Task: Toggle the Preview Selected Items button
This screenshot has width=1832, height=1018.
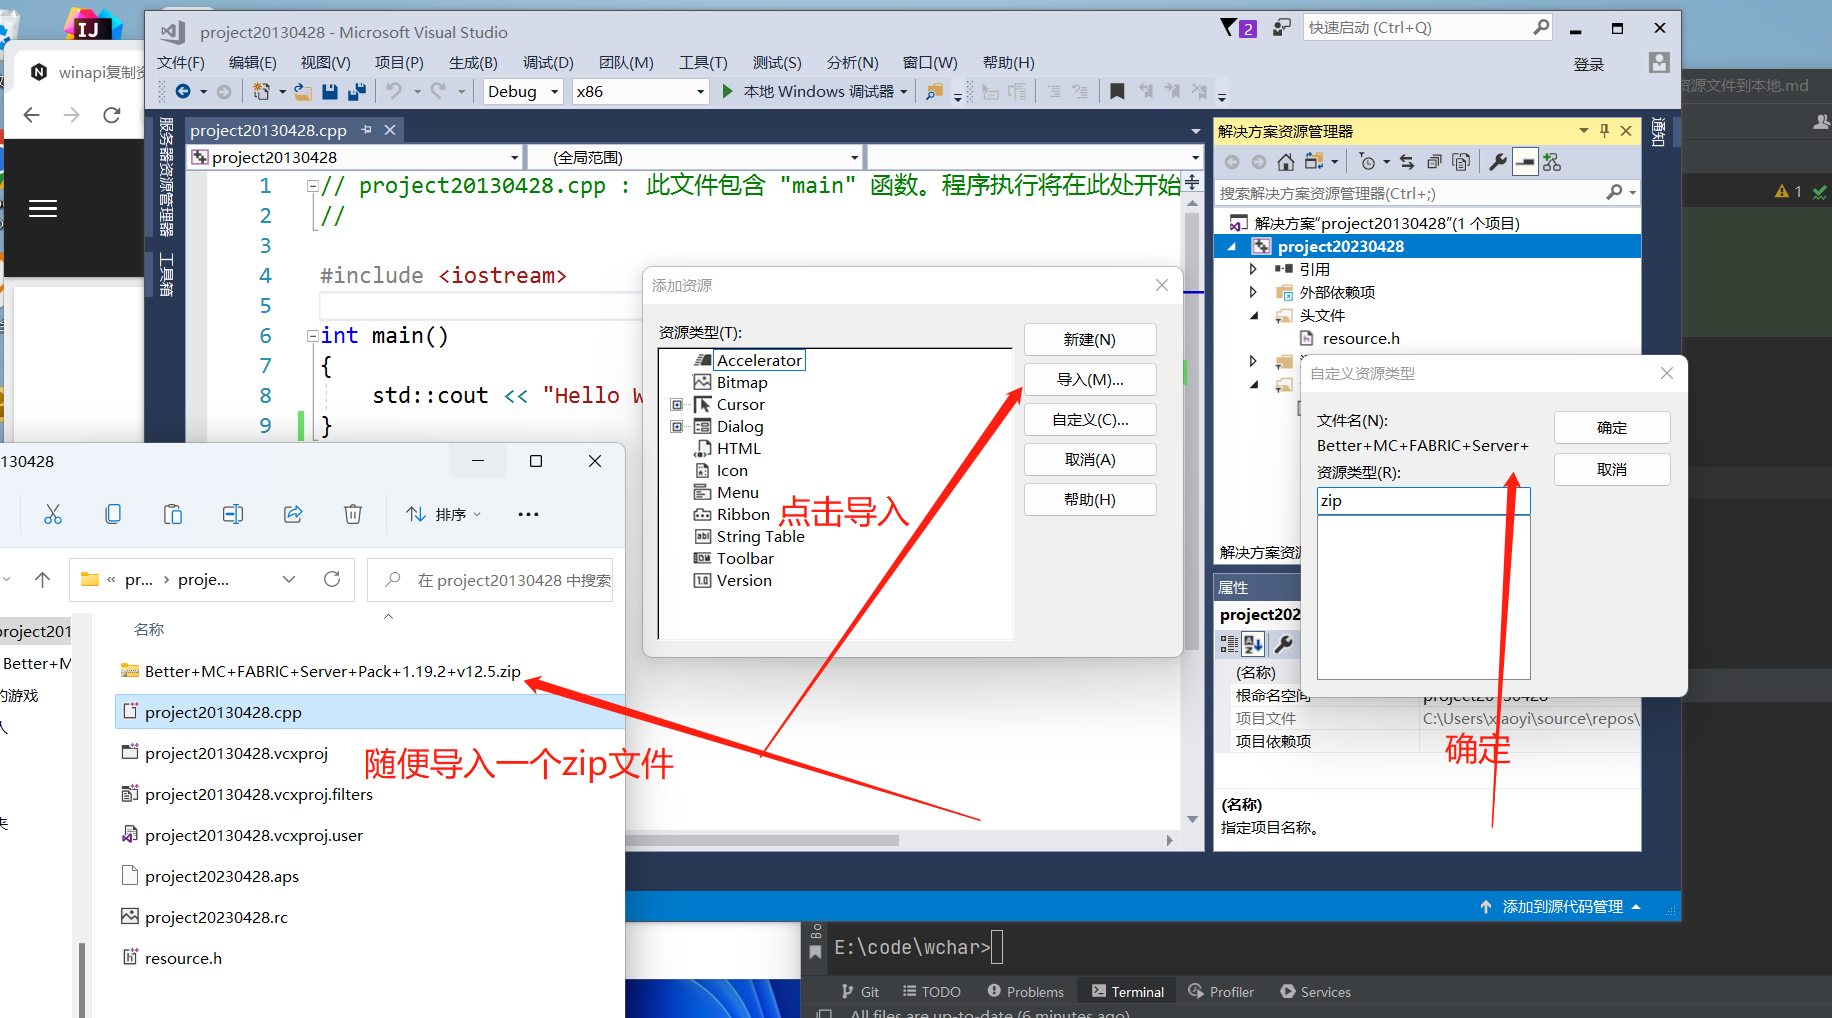Action: coord(1525,162)
